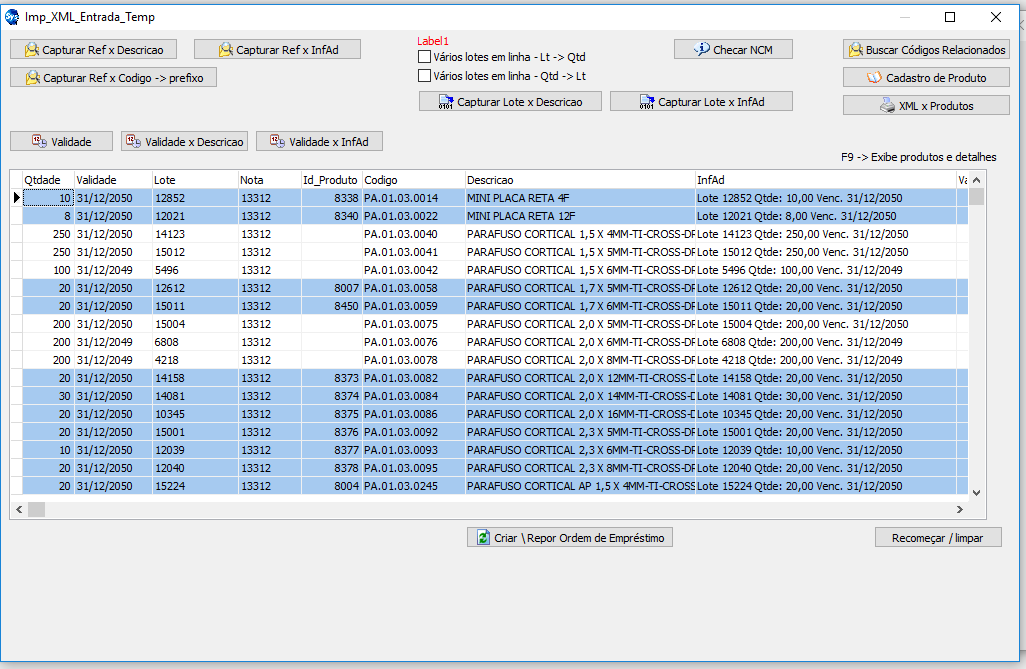The height and width of the screenshot is (669, 1026).
Task: Click the Capturar Ref x Descricao button icon
Action: (x=32, y=50)
